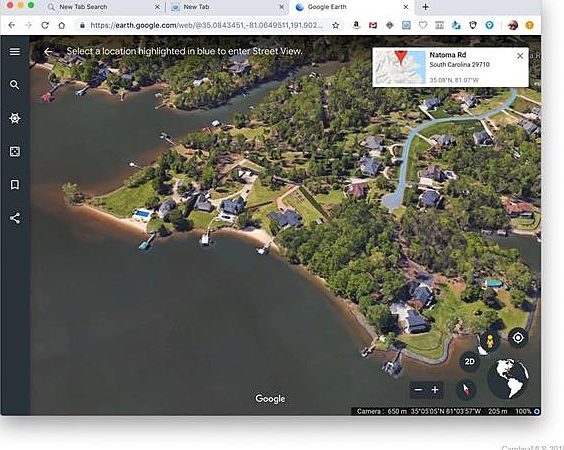The height and width of the screenshot is (450, 564).
Task: Click the Google logo on map
Action: (x=270, y=399)
